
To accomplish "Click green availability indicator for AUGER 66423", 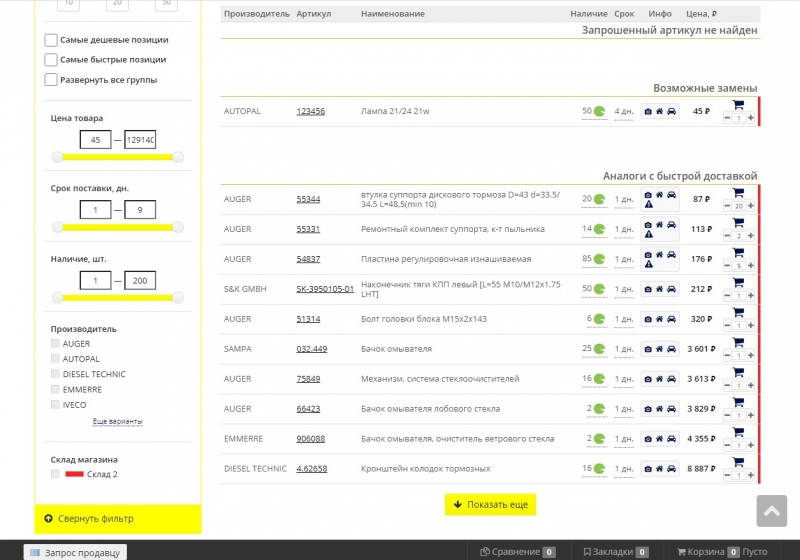I will click(x=599, y=409).
